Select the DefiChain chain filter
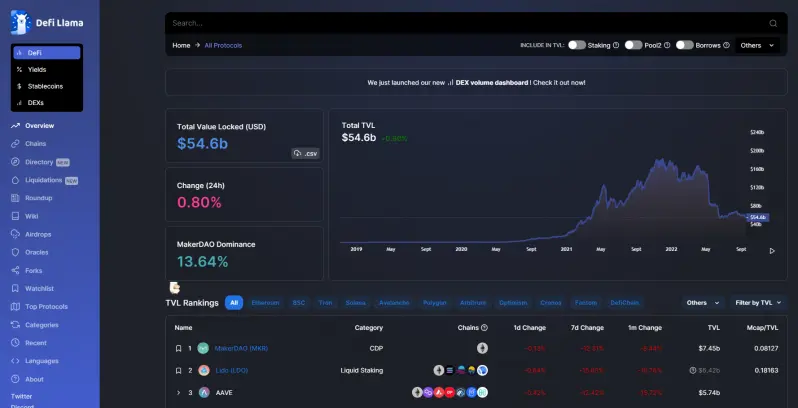Screen dimensions: 798x408 click(x=624, y=303)
